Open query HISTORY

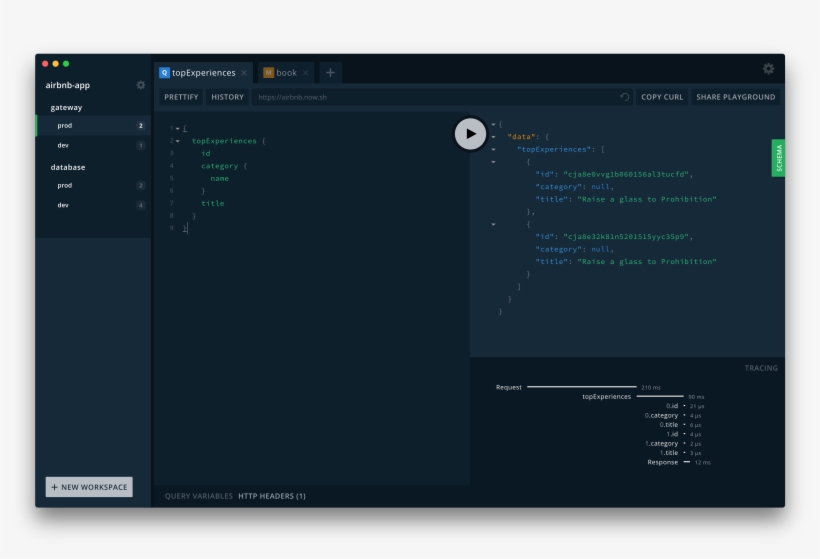pyautogui.click(x=227, y=97)
